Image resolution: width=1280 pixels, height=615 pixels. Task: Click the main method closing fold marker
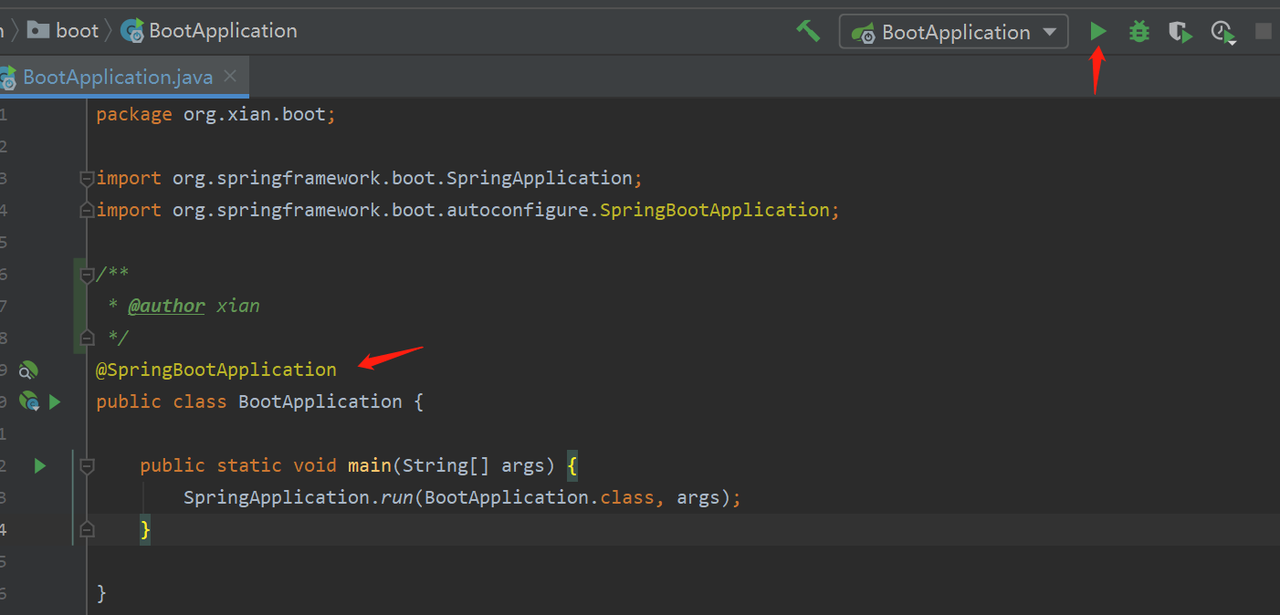[87, 529]
